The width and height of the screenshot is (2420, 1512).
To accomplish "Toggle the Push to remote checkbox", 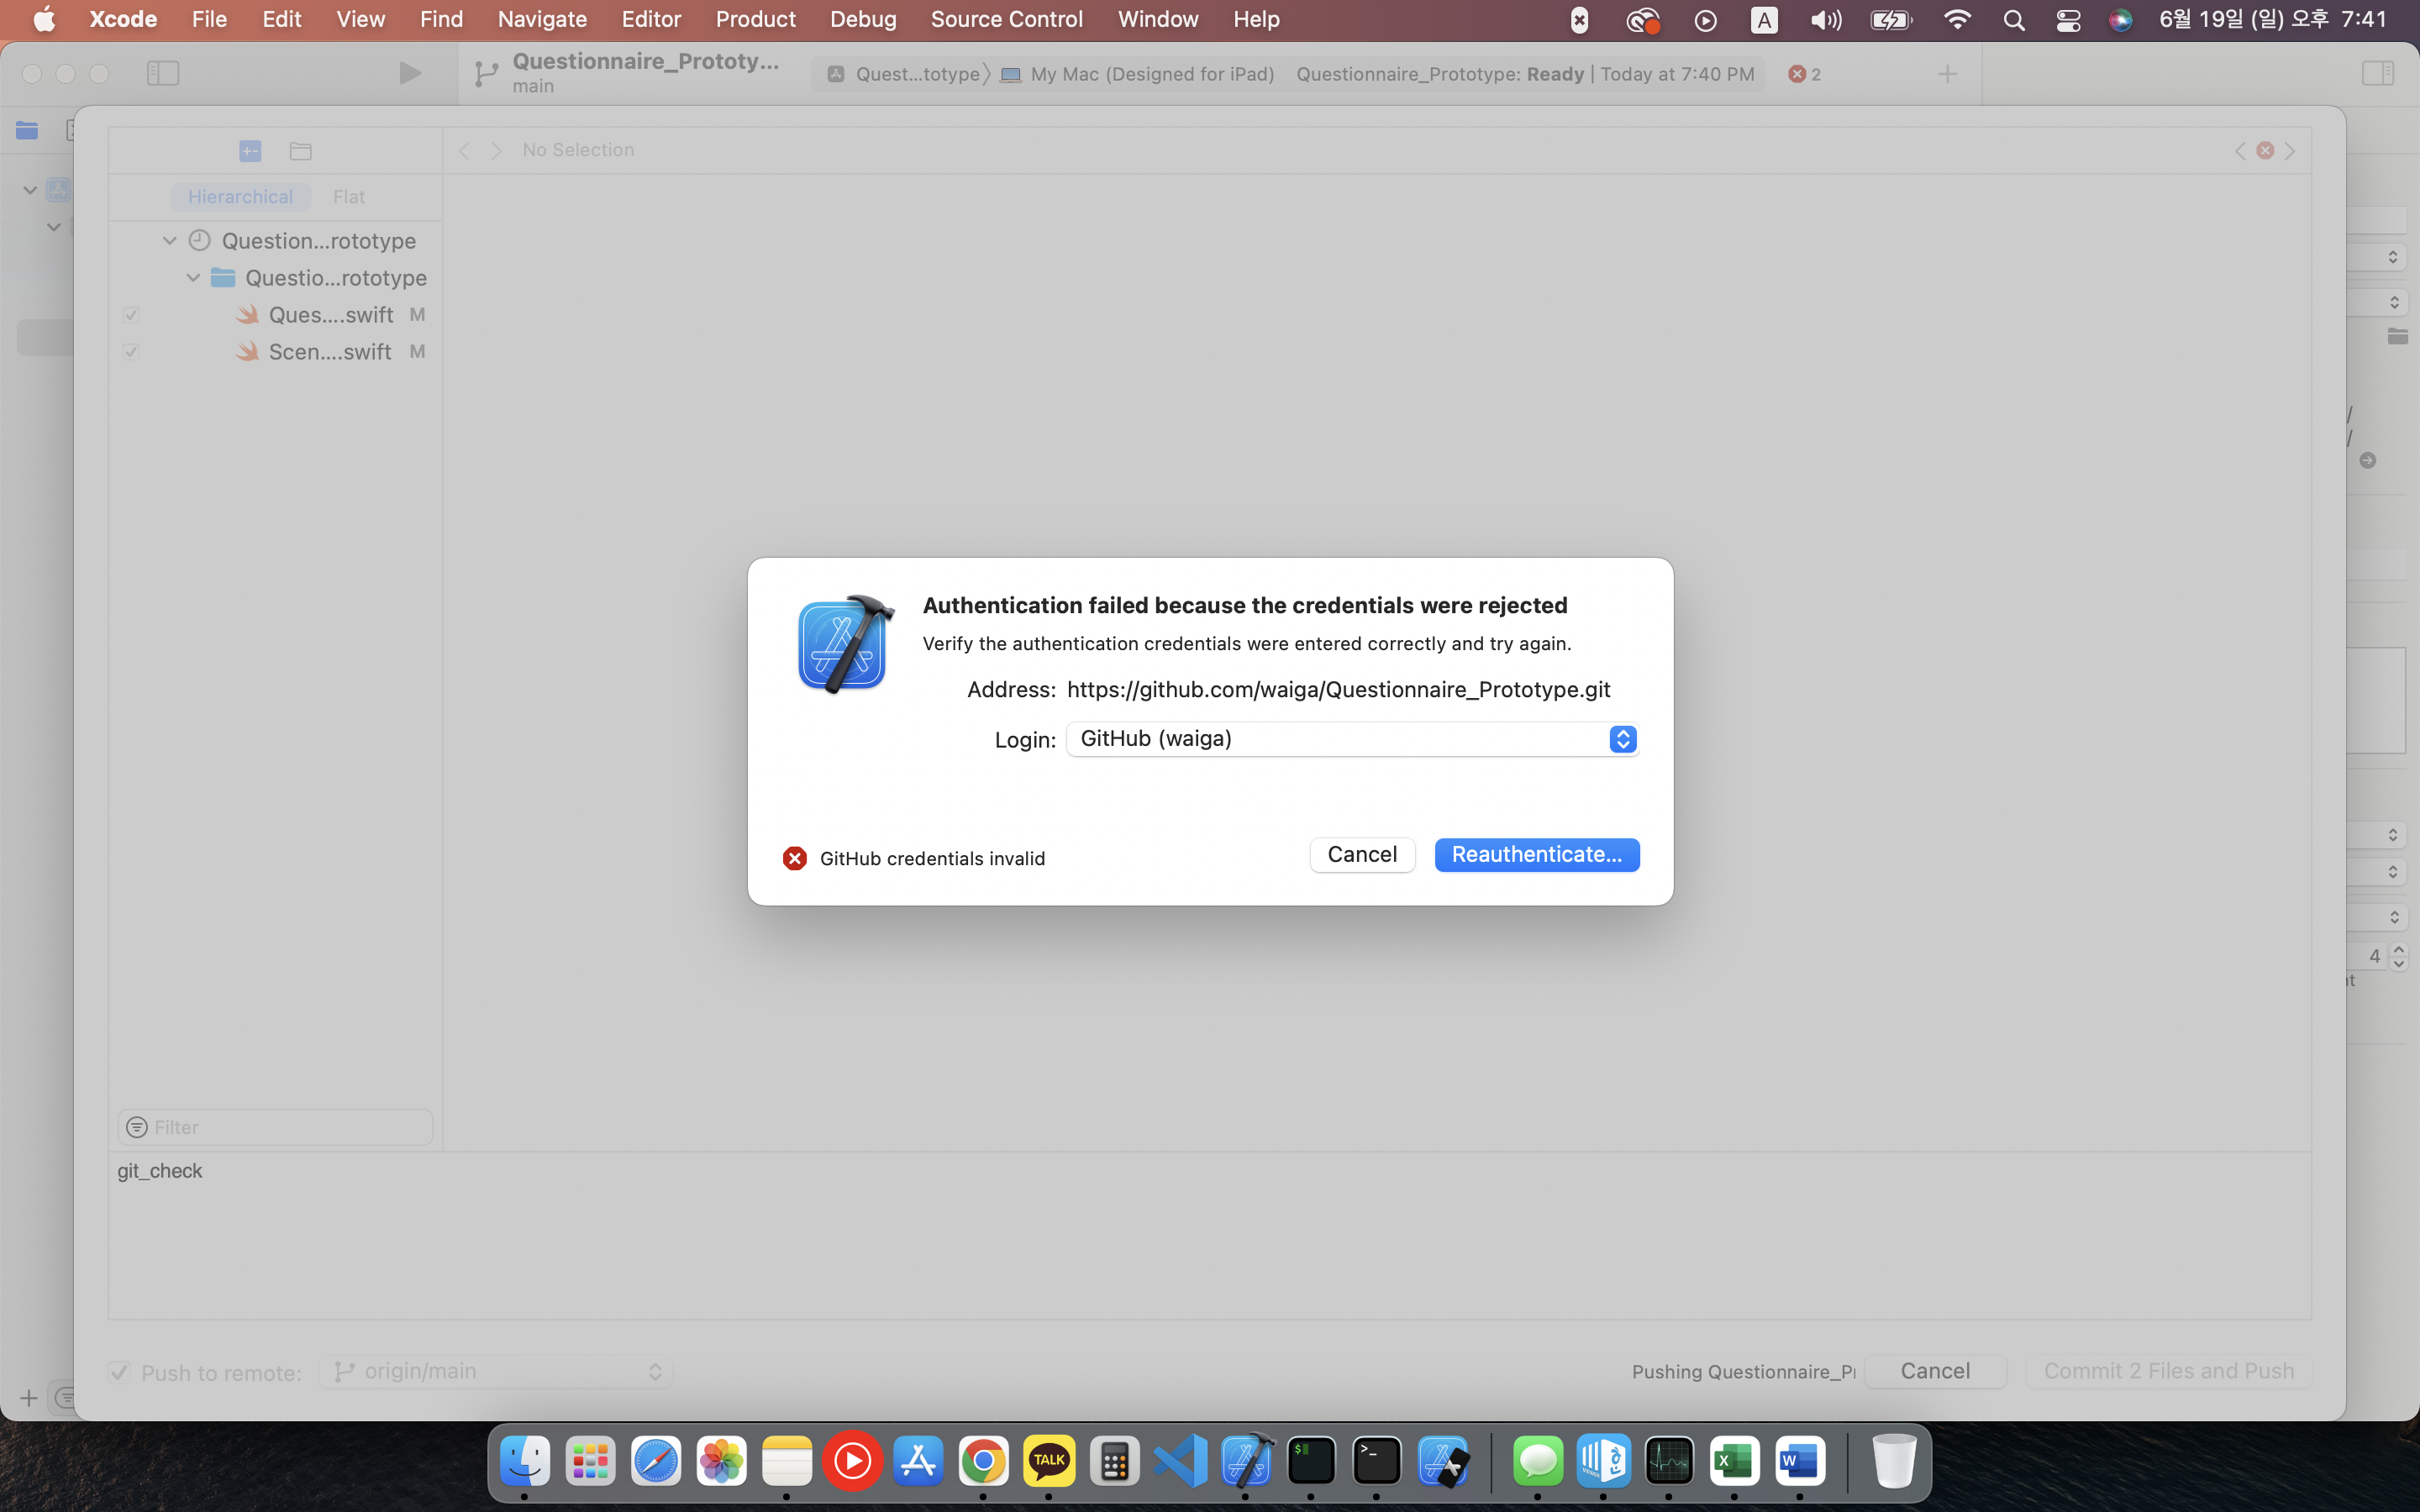I will [120, 1372].
